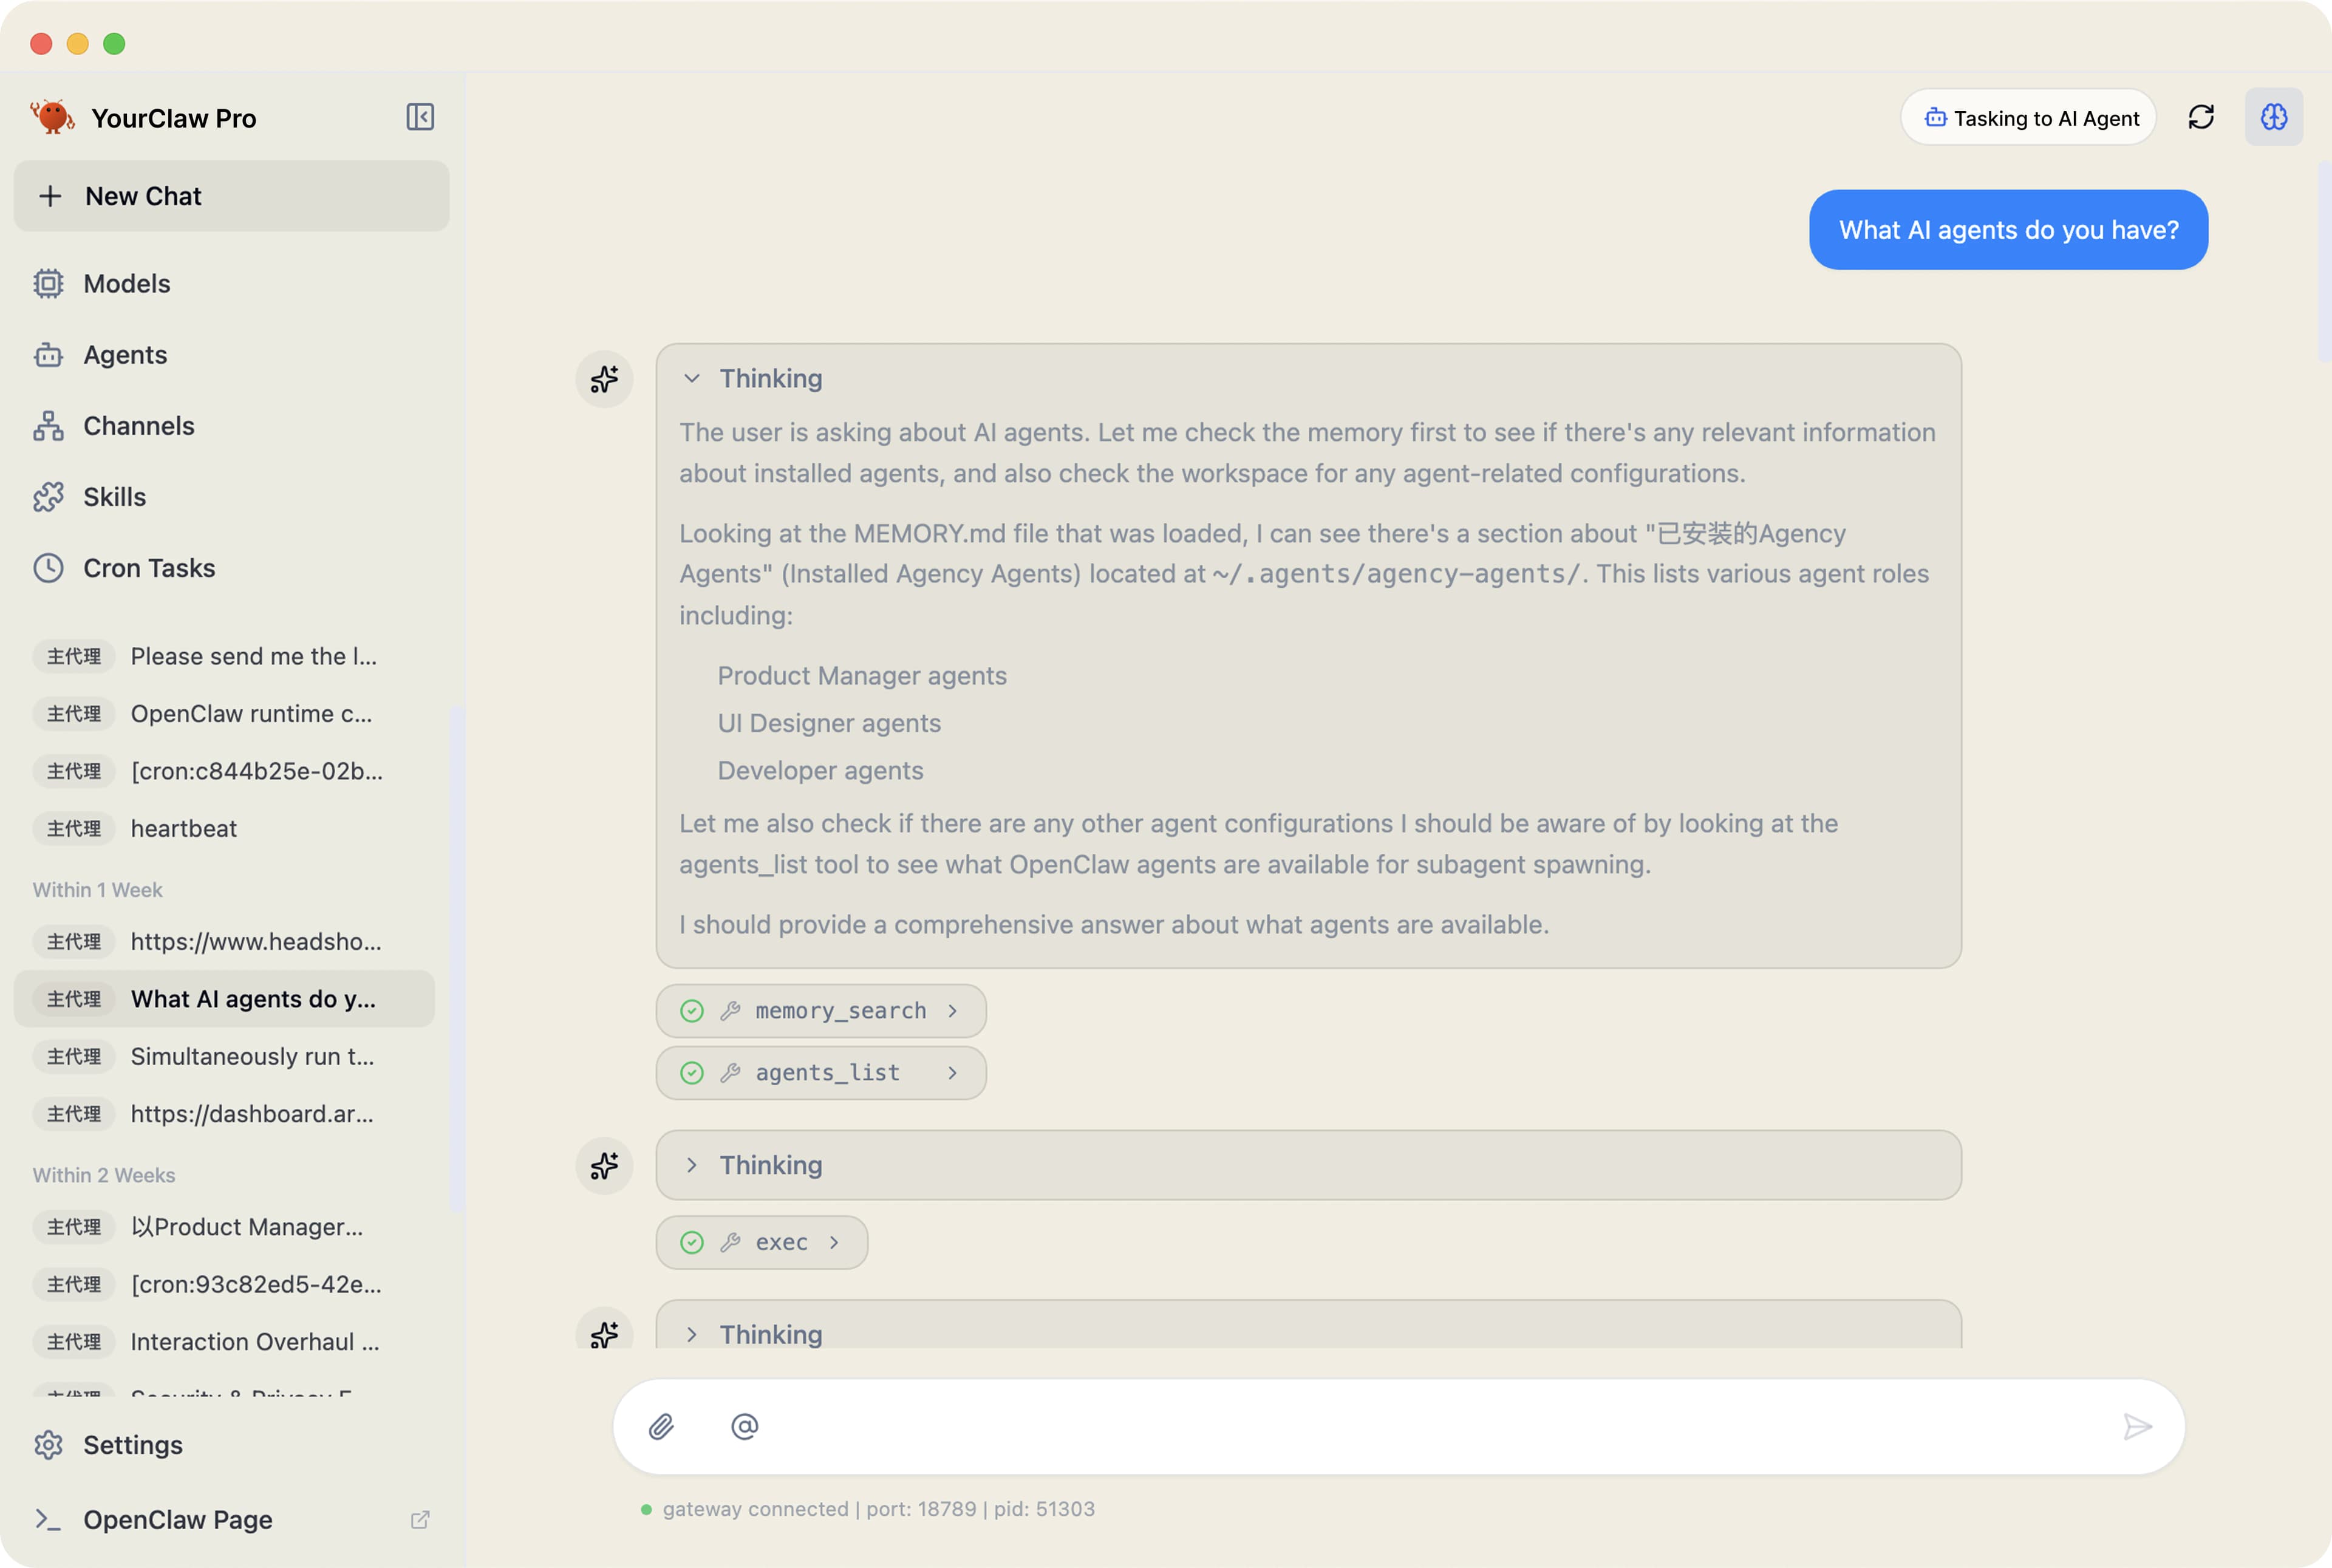Attach a file using the paperclip icon
Image resolution: width=2332 pixels, height=1568 pixels.
(661, 1426)
